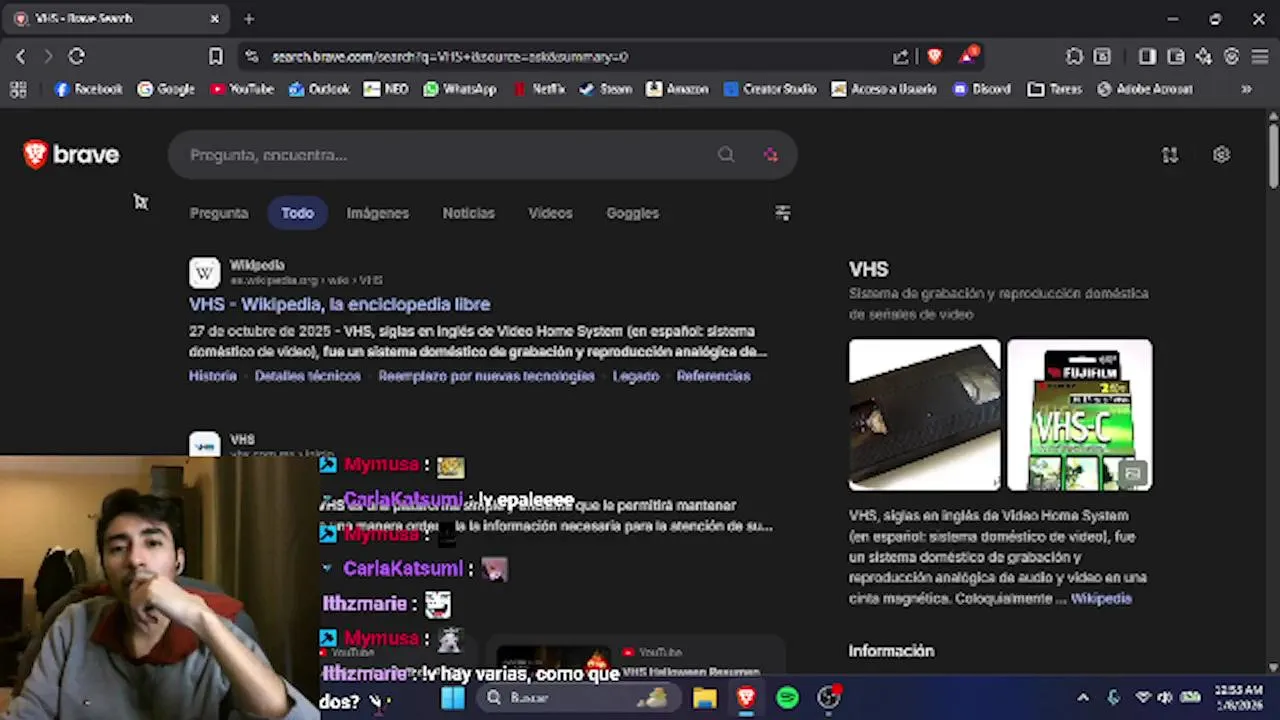Click the Brave logo on the search page
Image resolution: width=1280 pixels, height=720 pixels.
point(71,155)
